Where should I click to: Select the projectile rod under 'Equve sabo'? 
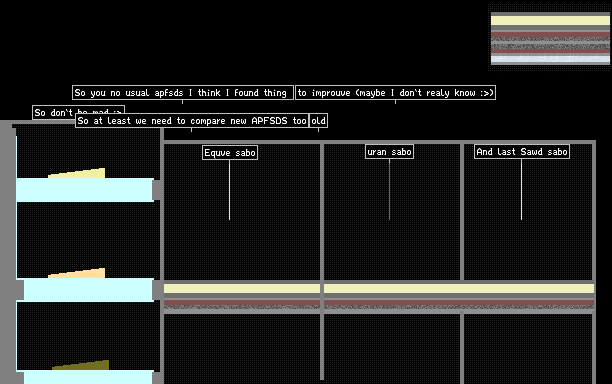(229, 190)
